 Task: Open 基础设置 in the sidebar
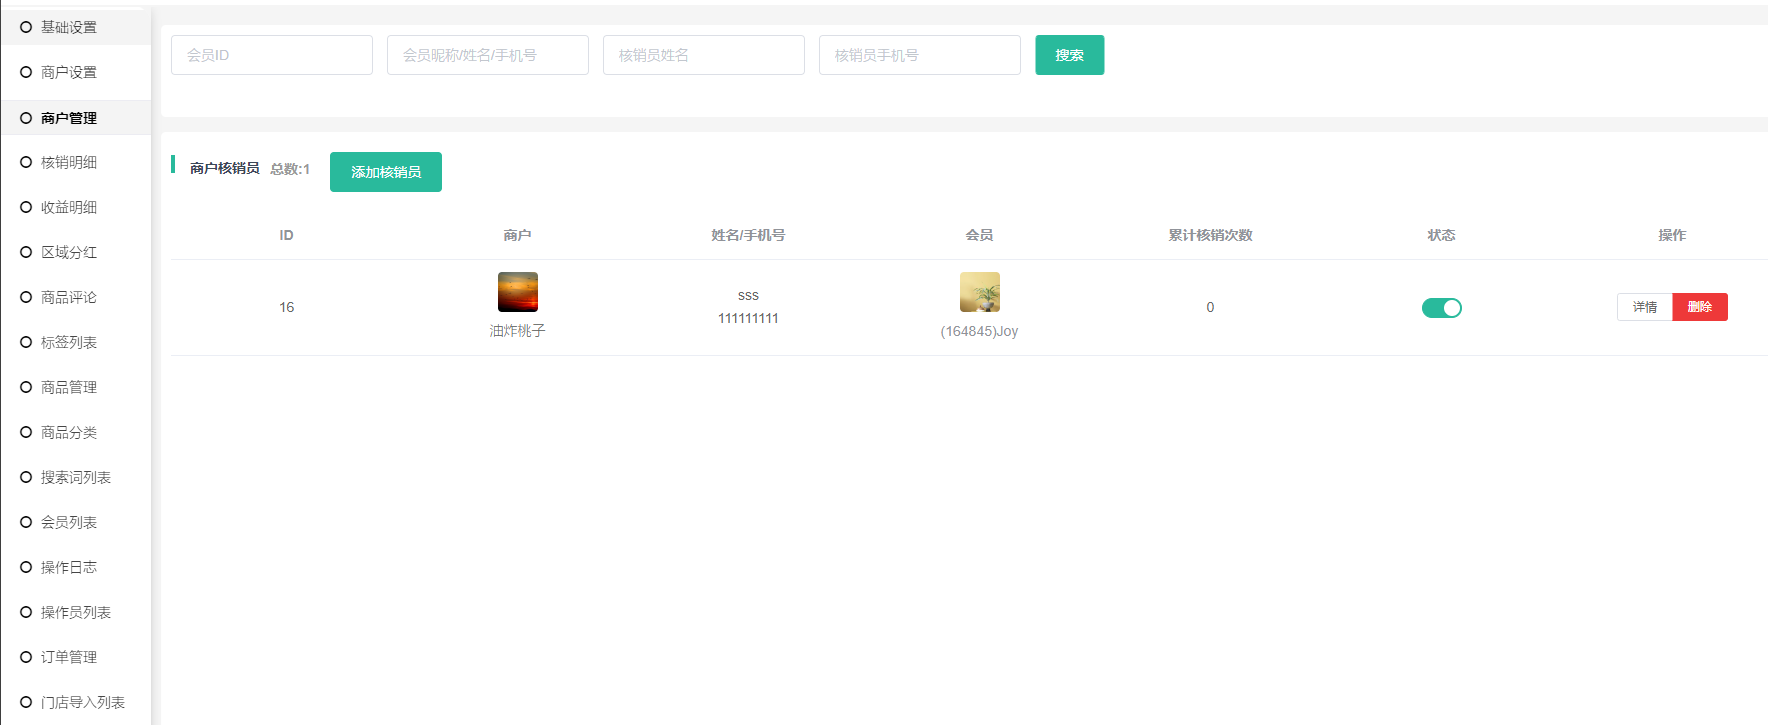pyautogui.click(x=68, y=27)
